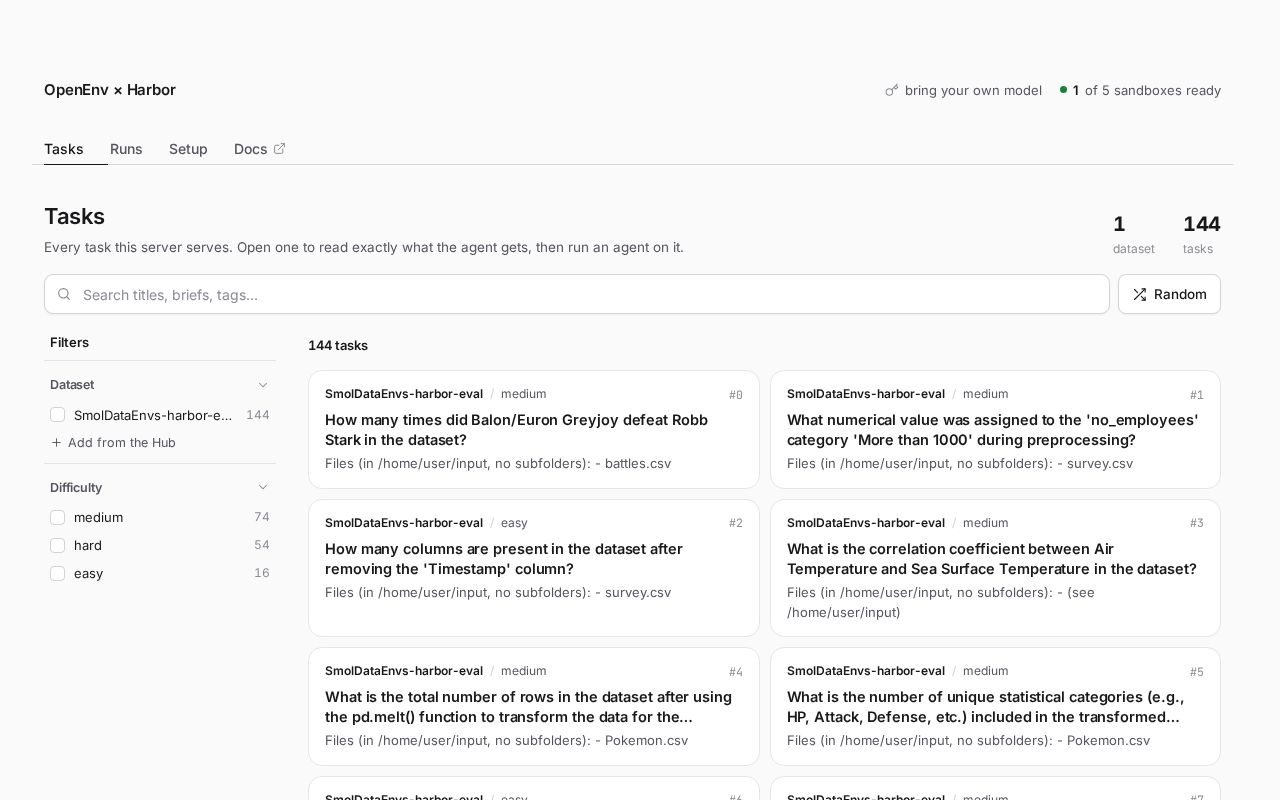Click the key icon beside bring your own model
1280x800 pixels.
click(x=892, y=90)
